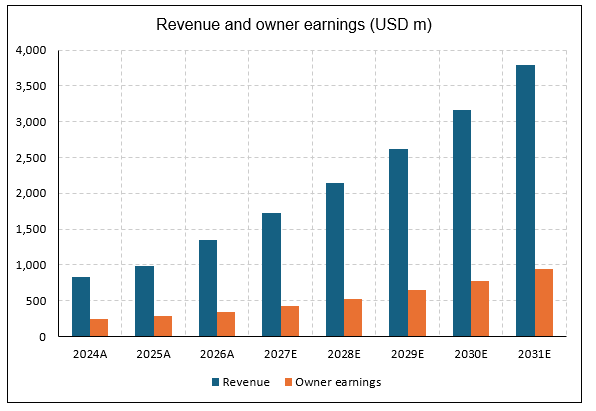This screenshot has width=596, height=411.
Task: Select the 3,000 y-axis value
Action: [x=31, y=122]
